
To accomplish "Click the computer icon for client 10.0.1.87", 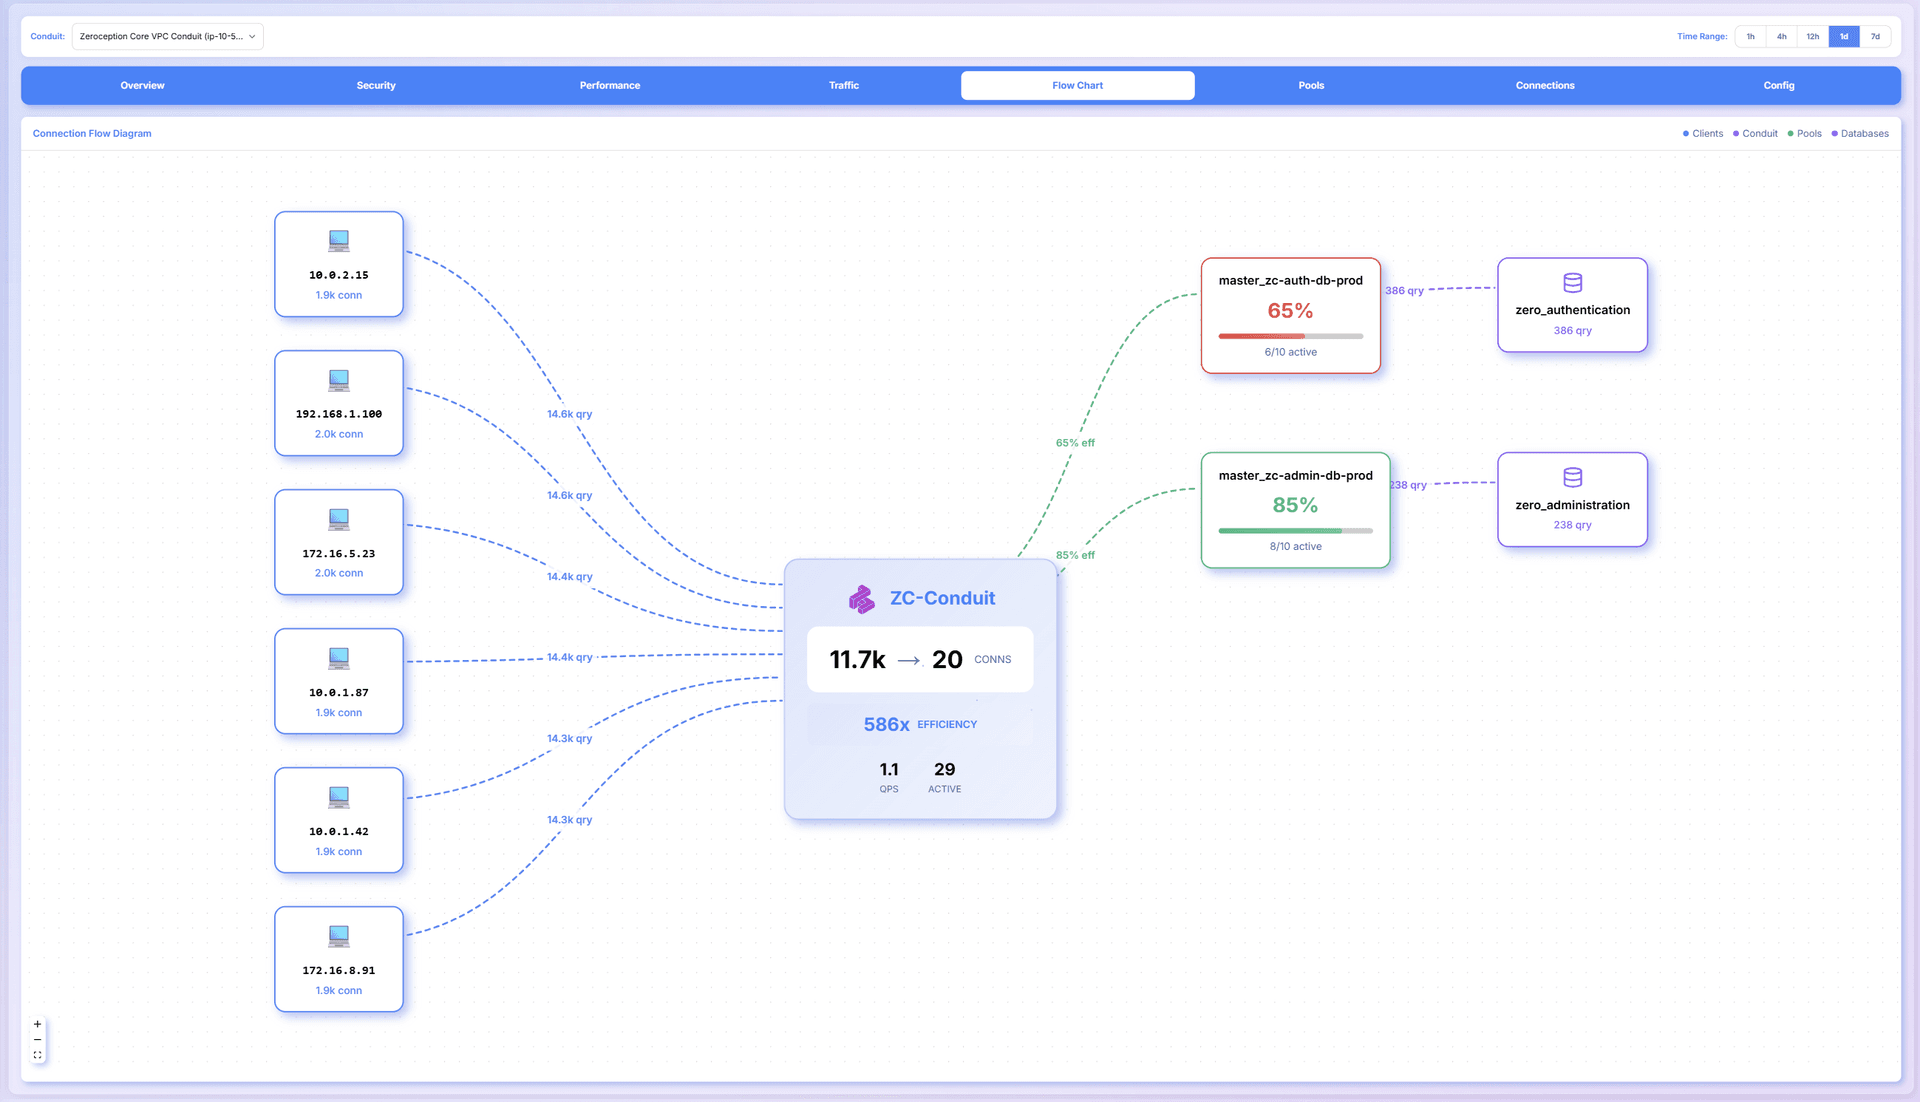I will pos(339,658).
